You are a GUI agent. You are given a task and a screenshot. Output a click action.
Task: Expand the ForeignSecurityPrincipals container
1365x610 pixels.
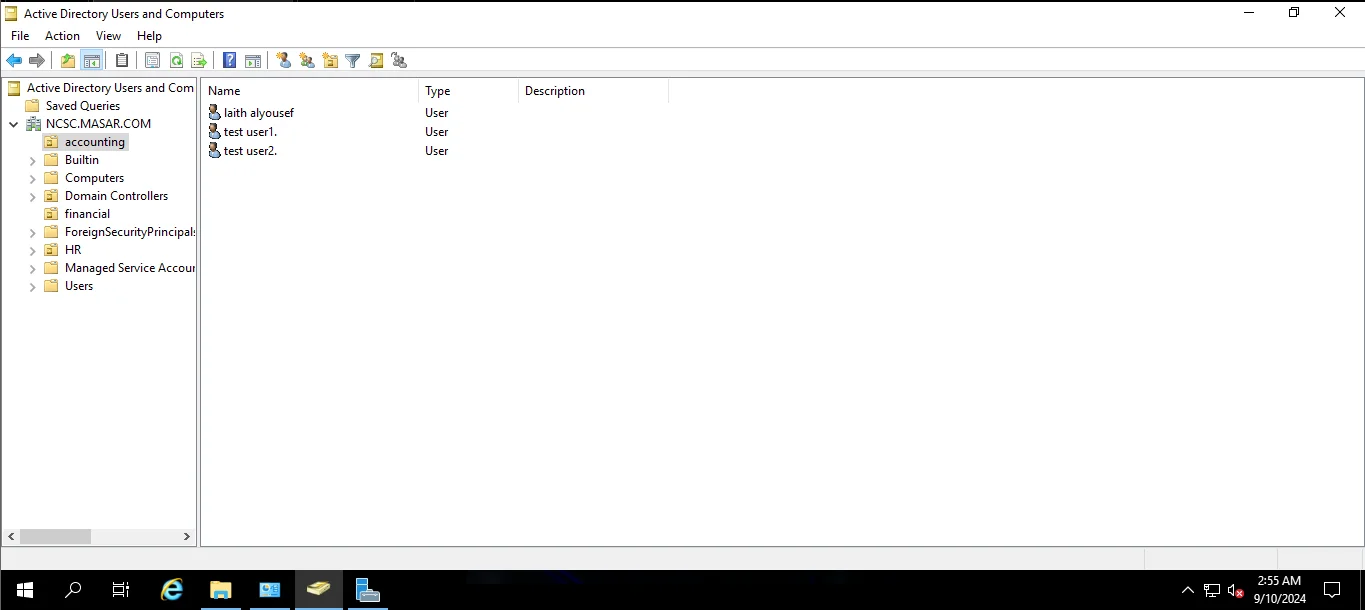point(33,232)
